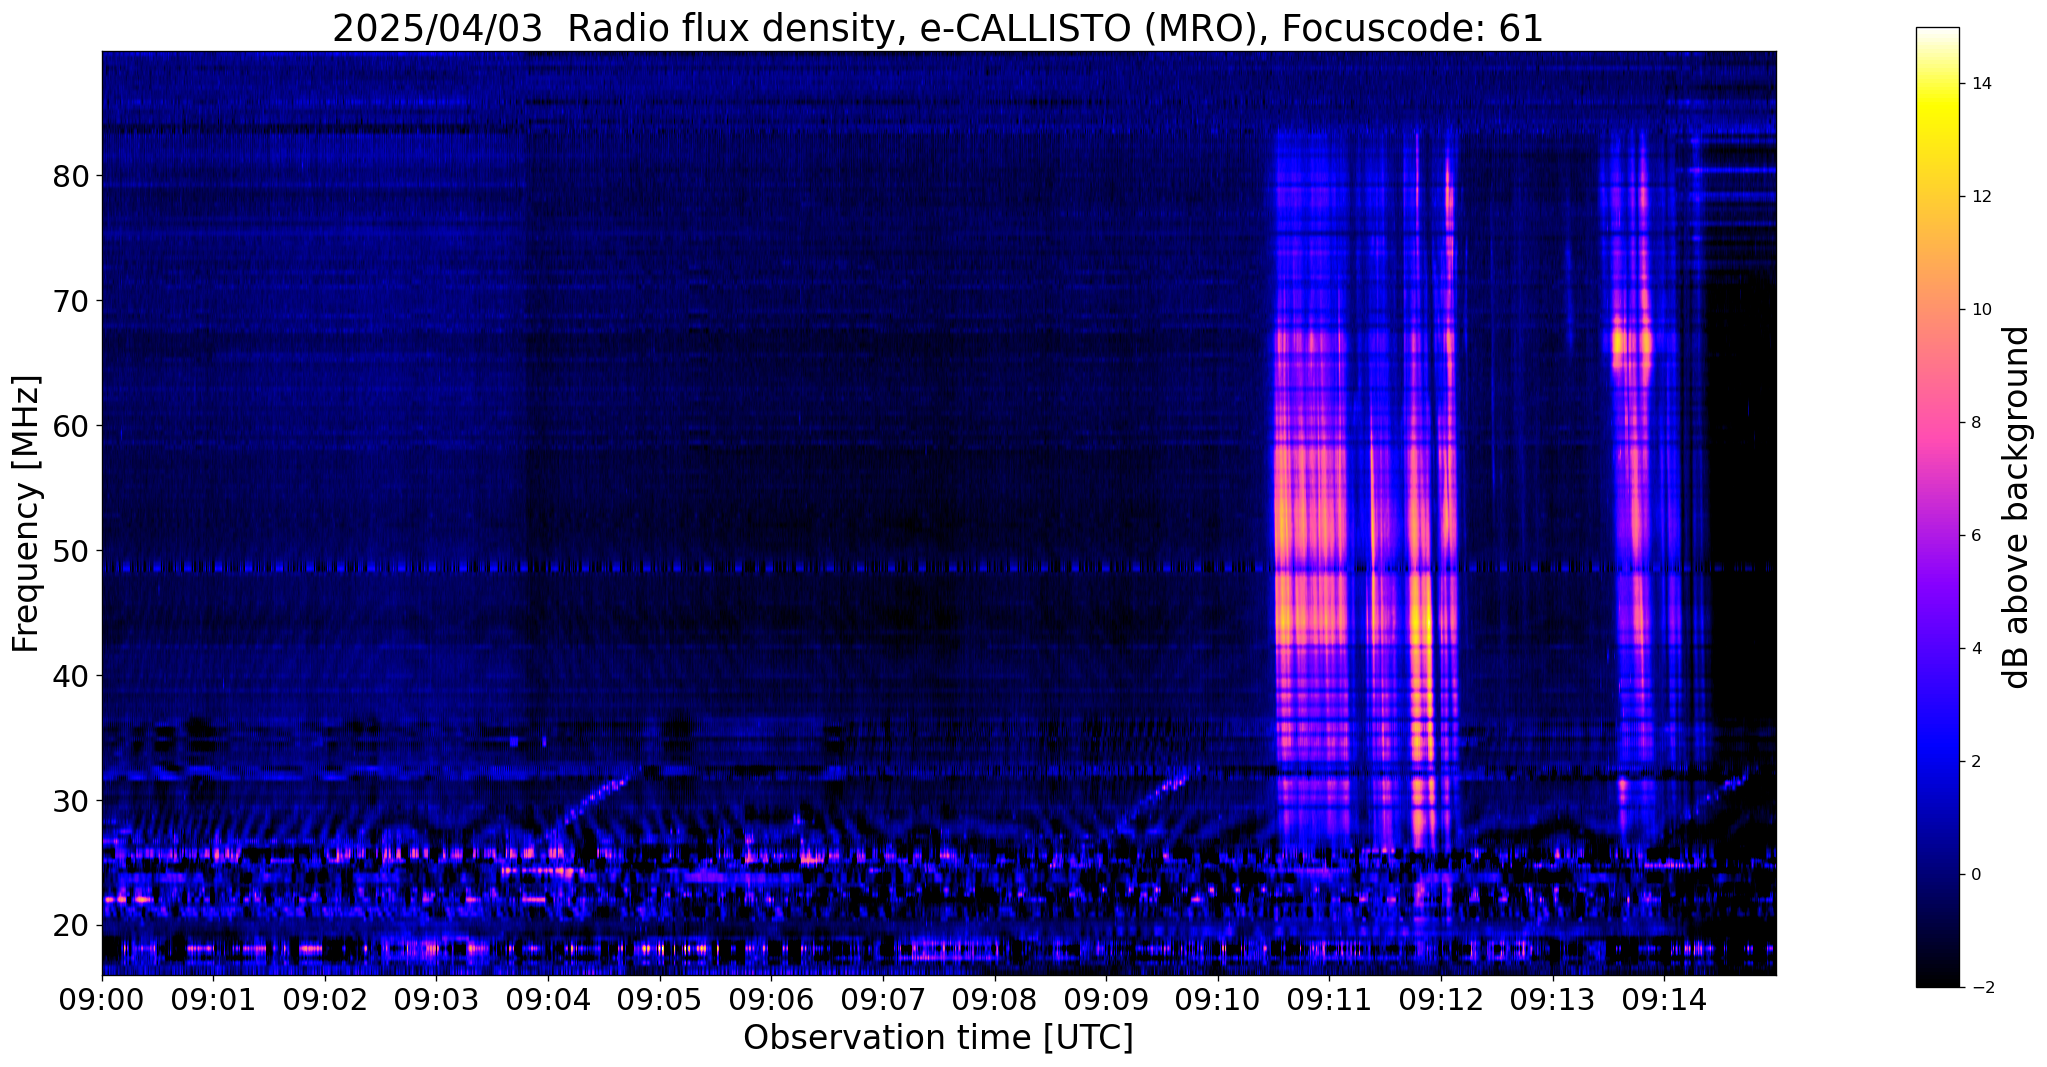The image size is (2047, 1067).
Task: Click the 40 MHz frequency tick label
Action: tap(69, 676)
